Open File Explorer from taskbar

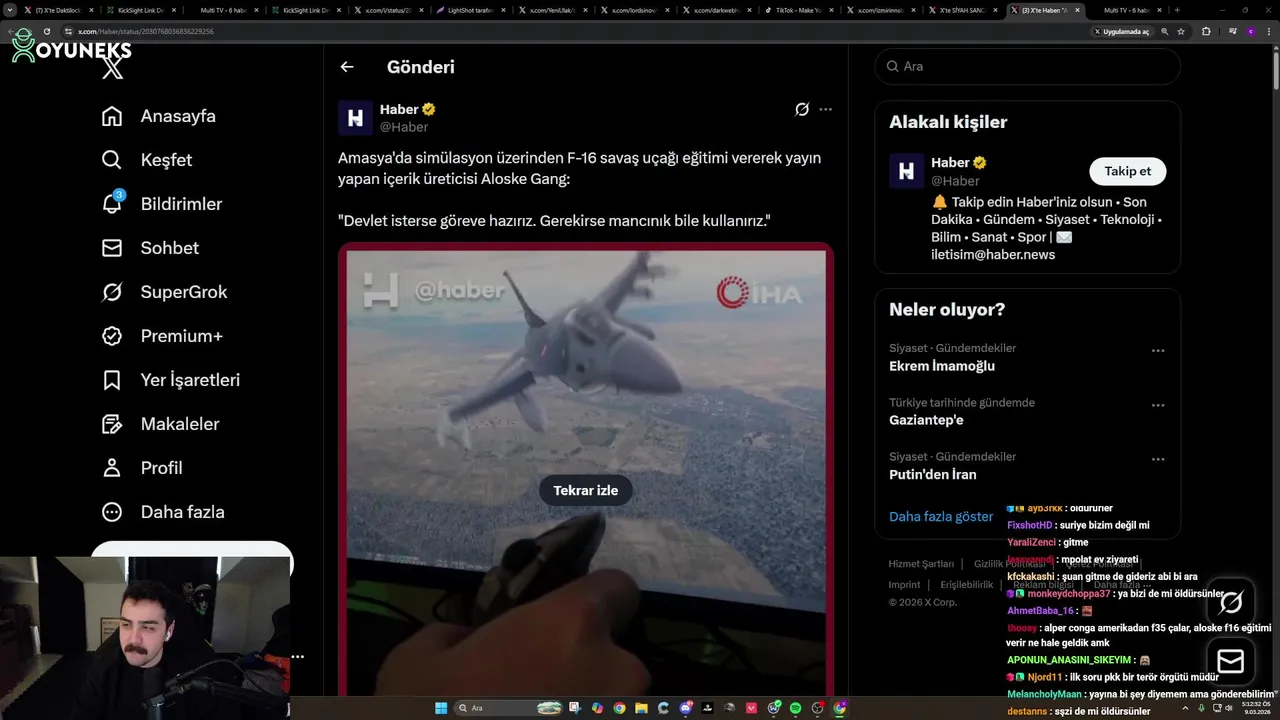(x=641, y=708)
